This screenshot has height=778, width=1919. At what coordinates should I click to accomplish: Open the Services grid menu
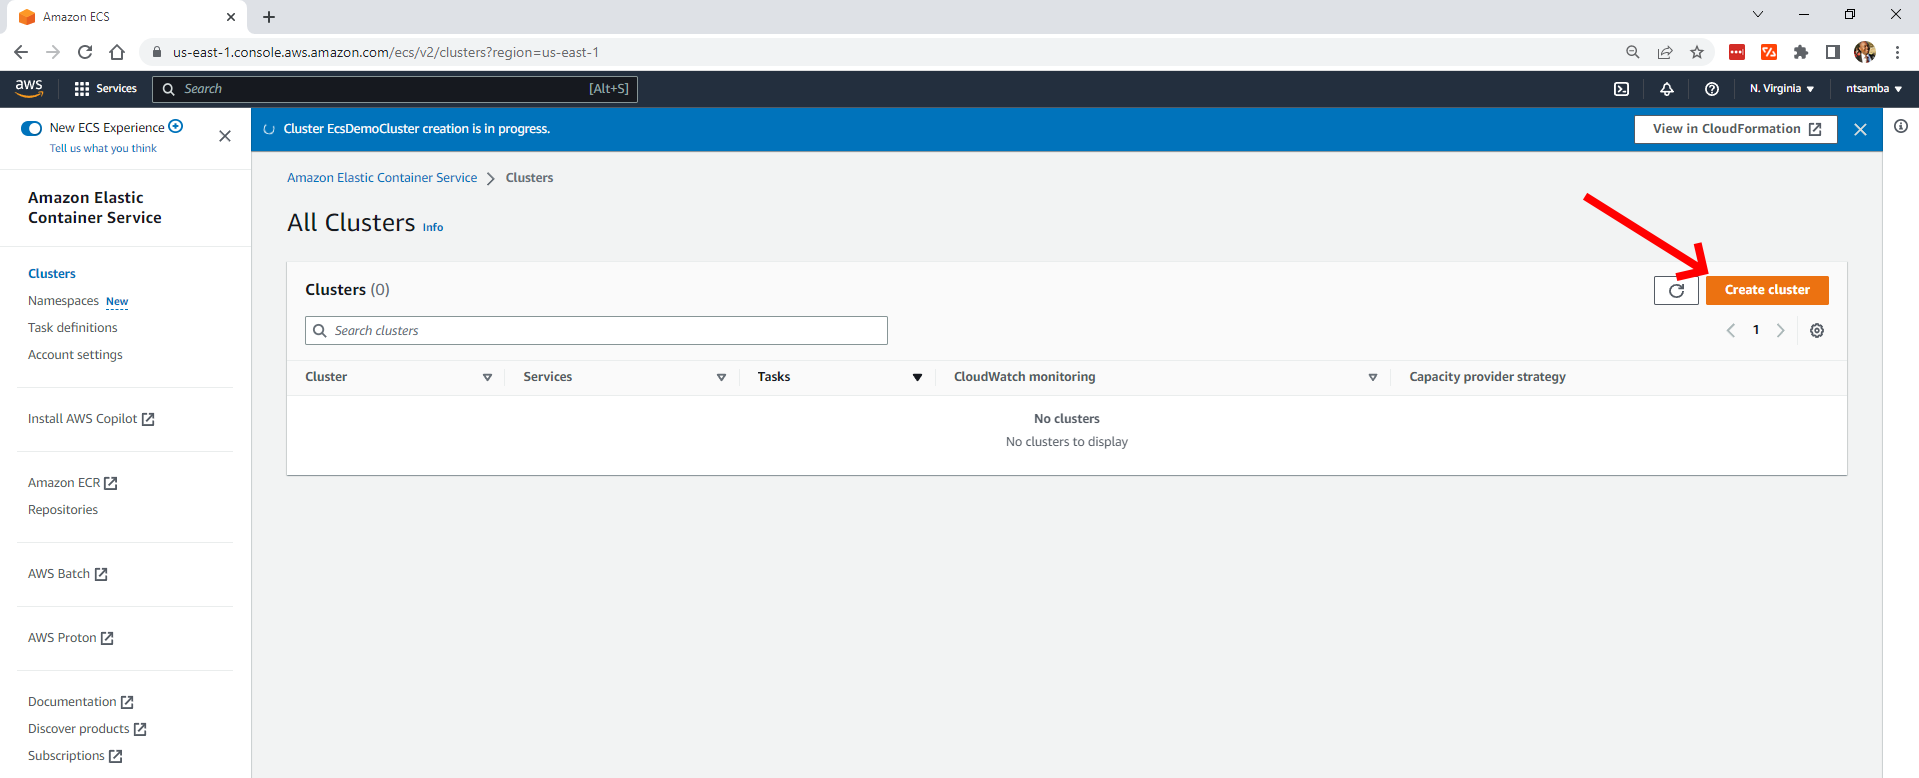tap(105, 89)
